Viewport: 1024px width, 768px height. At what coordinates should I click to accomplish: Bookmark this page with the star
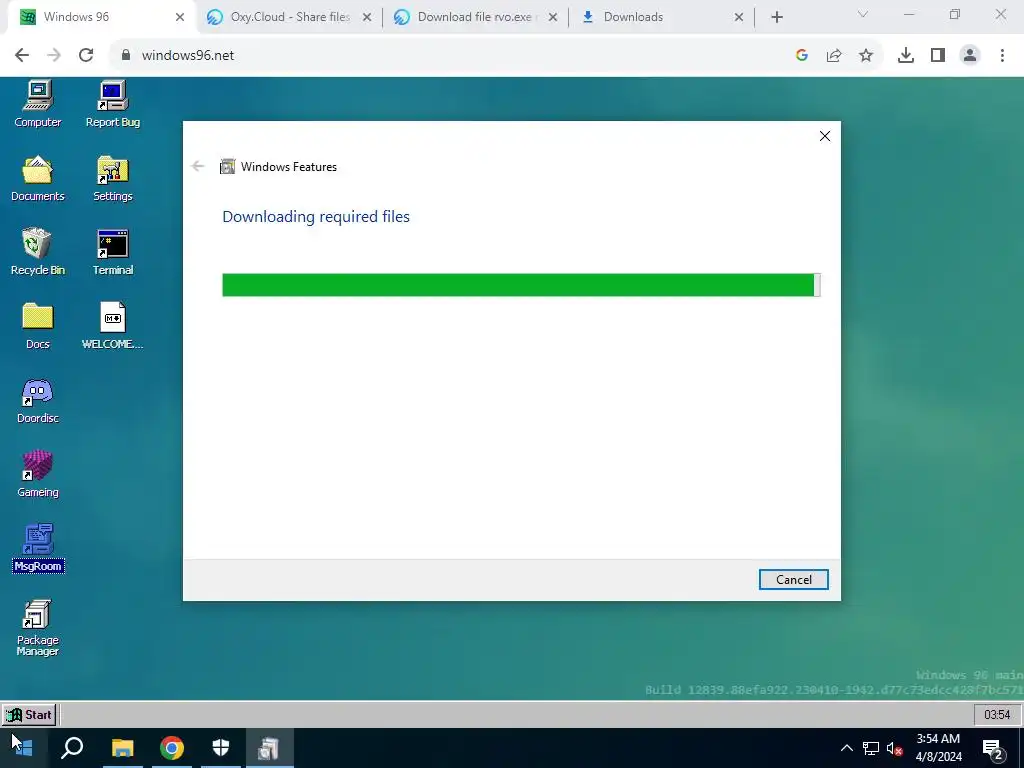coord(866,55)
